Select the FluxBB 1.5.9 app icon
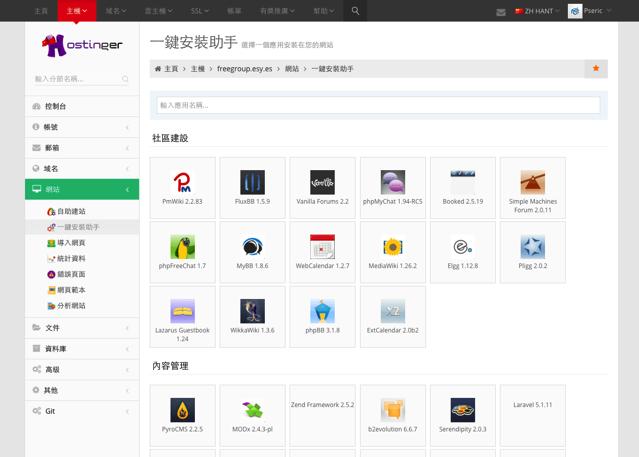This screenshot has width=639, height=457. pos(252,182)
